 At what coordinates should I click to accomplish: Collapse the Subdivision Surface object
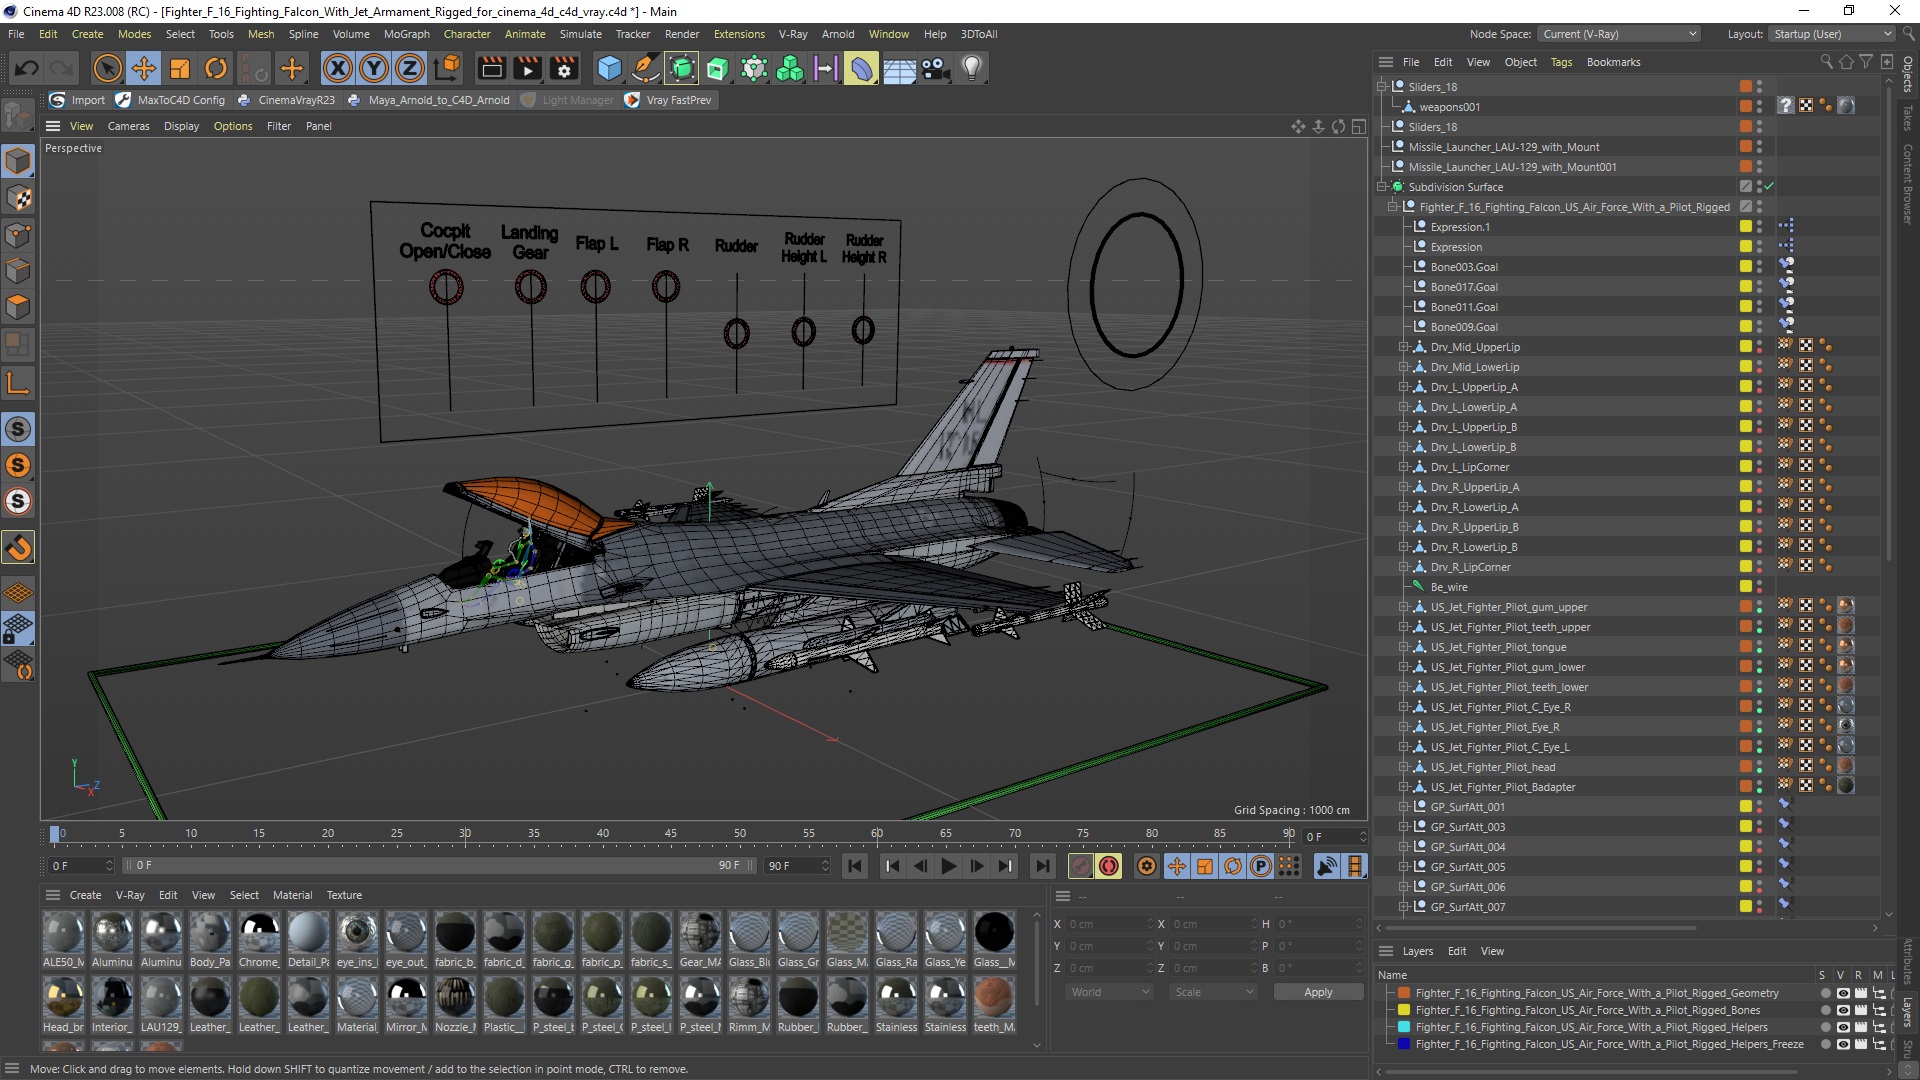(x=1382, y=187)
